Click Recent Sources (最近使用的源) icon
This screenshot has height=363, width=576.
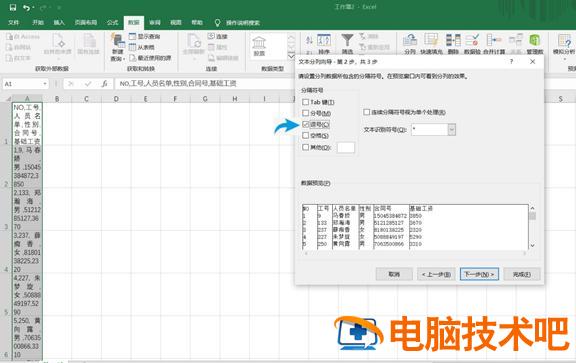tap(133, 58)
